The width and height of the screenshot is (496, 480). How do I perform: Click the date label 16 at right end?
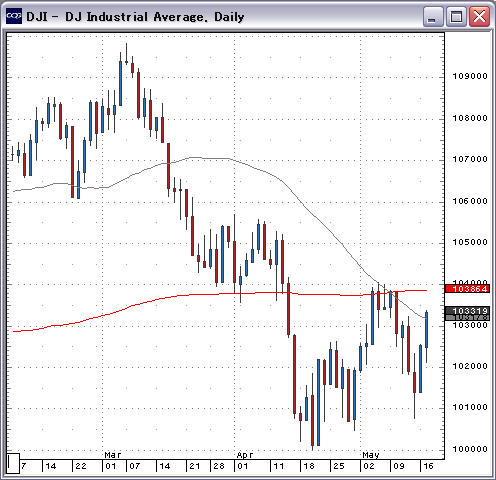tap(428, 466)
